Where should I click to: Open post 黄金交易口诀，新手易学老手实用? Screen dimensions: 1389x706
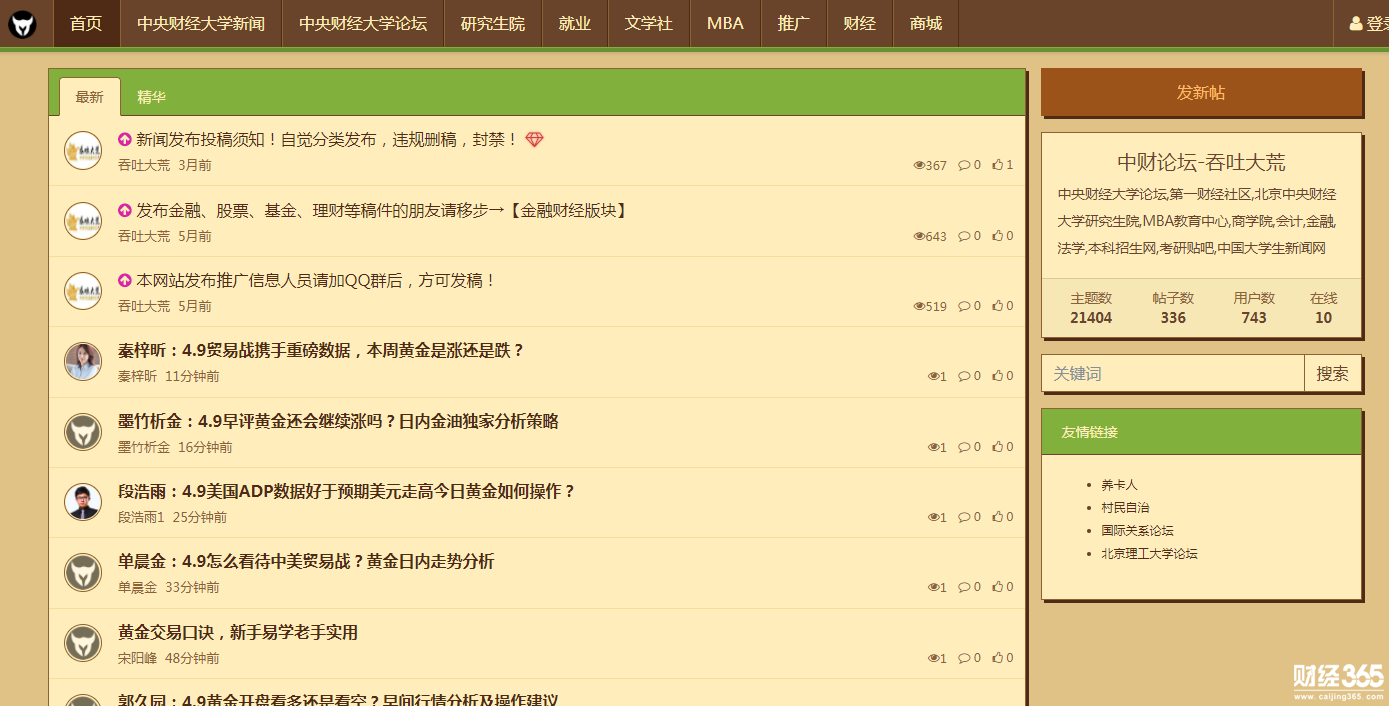238,632
